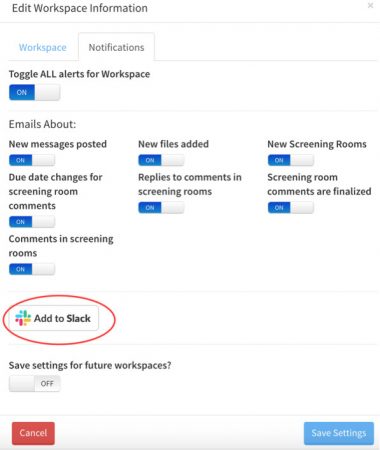The image size is (380, 450).
Task: Cancel editing workspace information
Action: (33, 433)
